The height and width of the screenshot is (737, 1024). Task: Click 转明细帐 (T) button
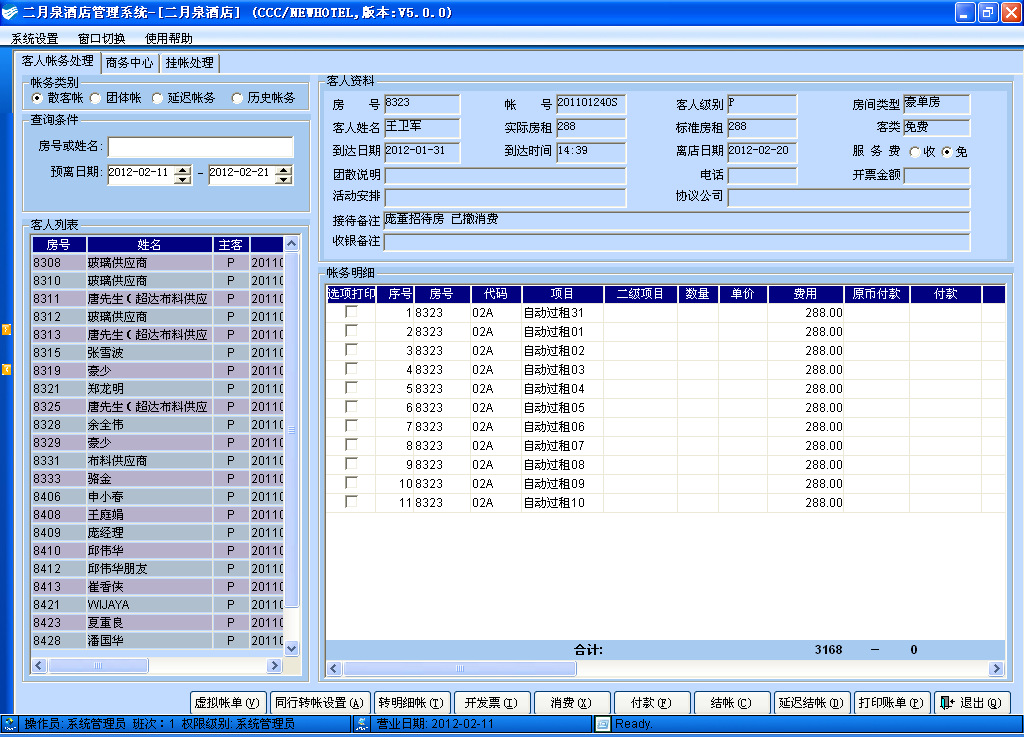[411, 703]
